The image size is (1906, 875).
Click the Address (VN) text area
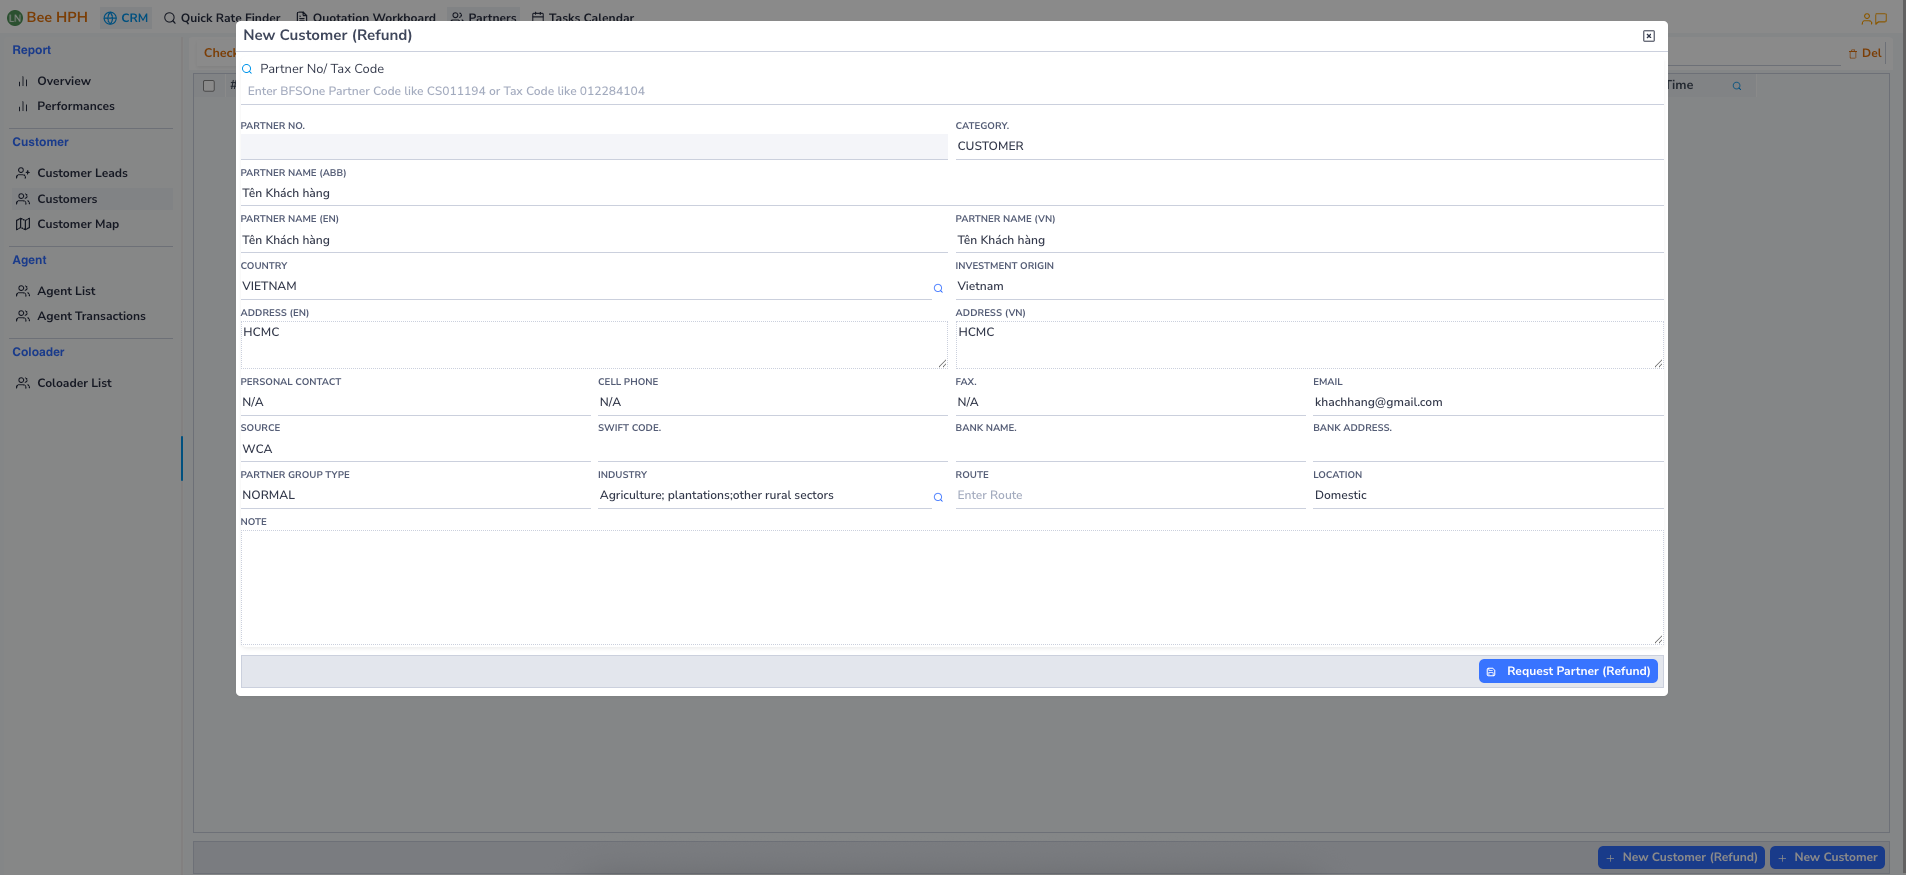point(1309,345)
